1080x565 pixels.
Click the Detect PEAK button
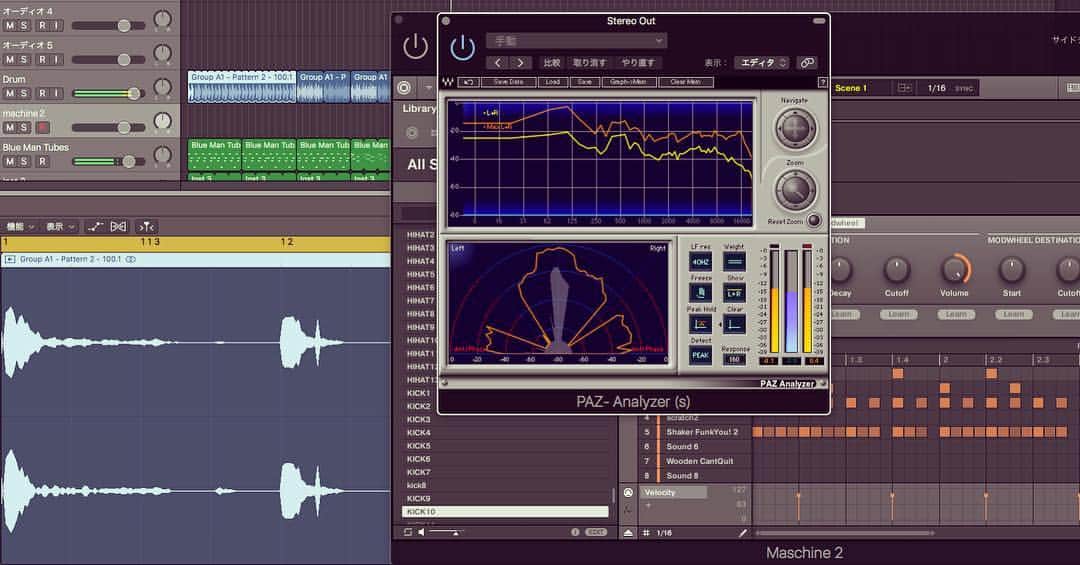(x=700, y=355)
